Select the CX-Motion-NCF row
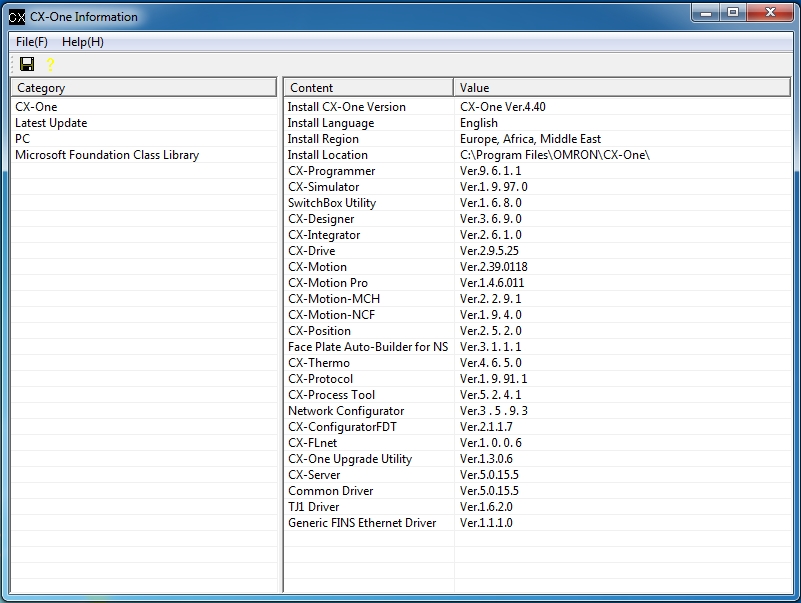Image resolution: width=801 pixels, height=603 pixels. 537,315
